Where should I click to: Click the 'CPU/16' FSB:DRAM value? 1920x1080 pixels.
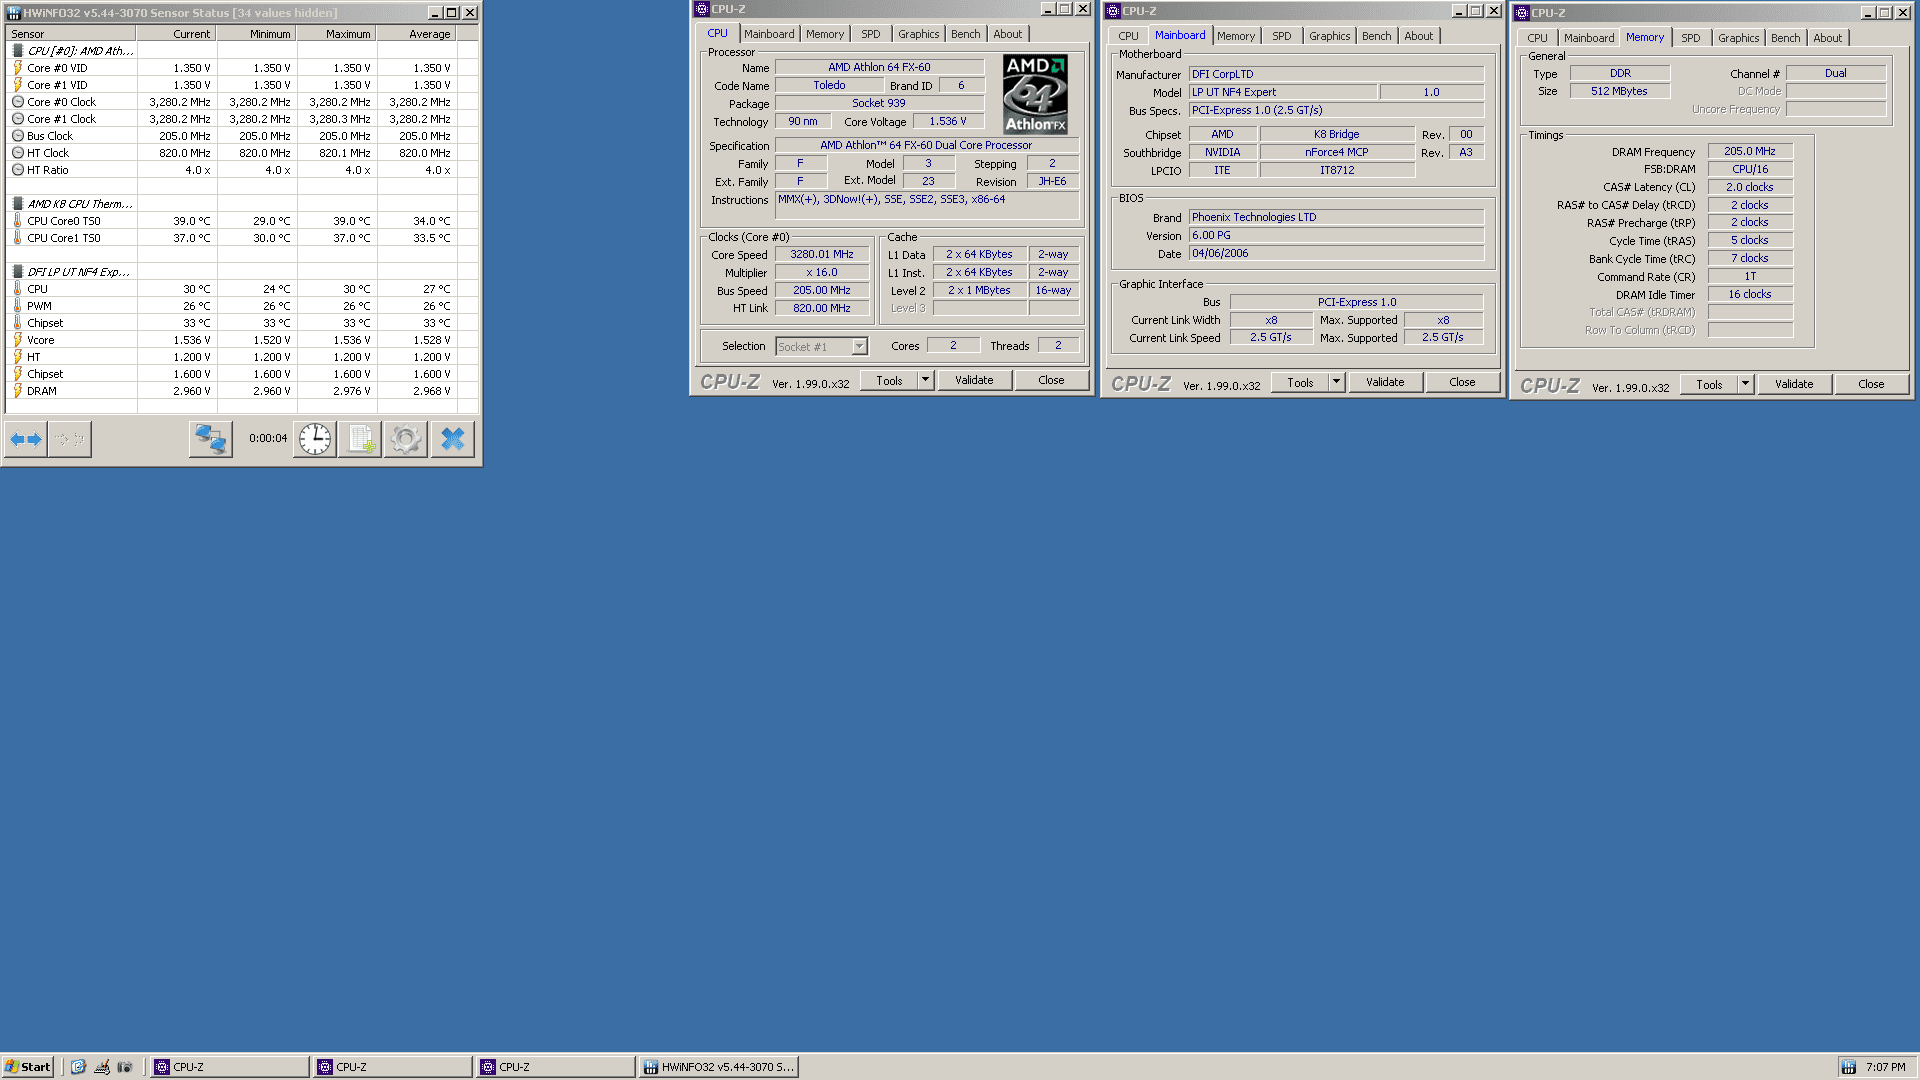tap(1750, 169)
